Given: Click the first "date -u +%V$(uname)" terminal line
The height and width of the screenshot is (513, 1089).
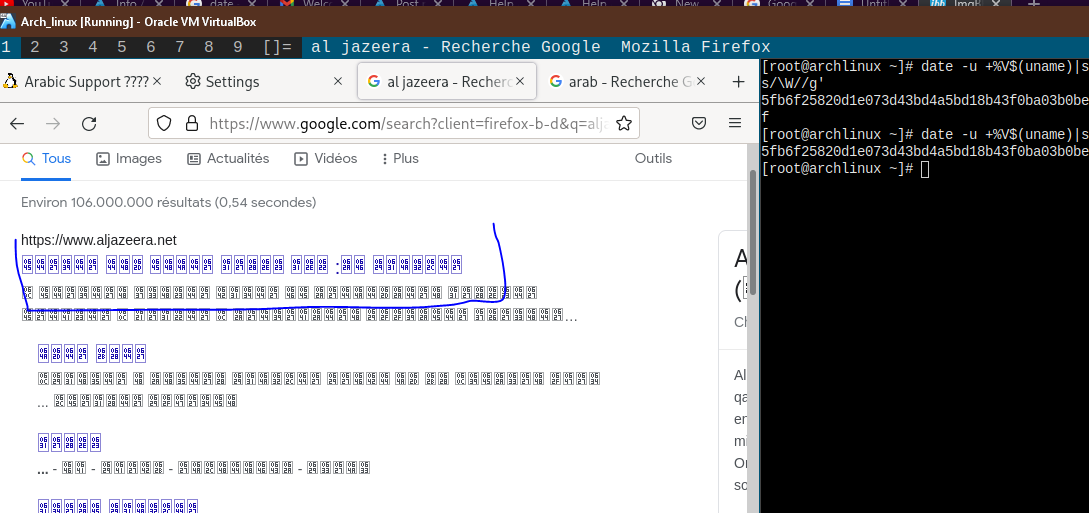Looking at the screenshot, I should 924,67.
